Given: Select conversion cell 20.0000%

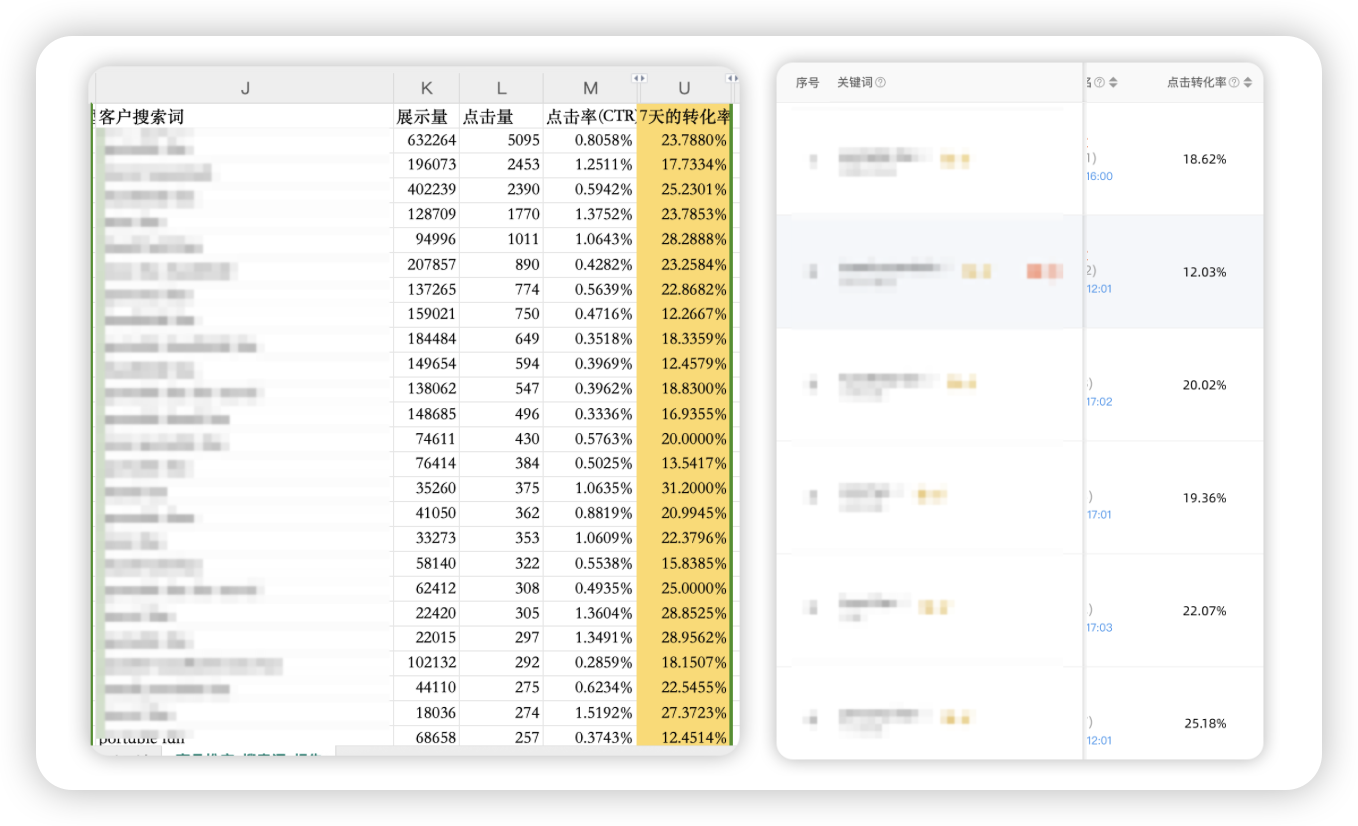Looking at the screenshot, I should coord(684,439).
